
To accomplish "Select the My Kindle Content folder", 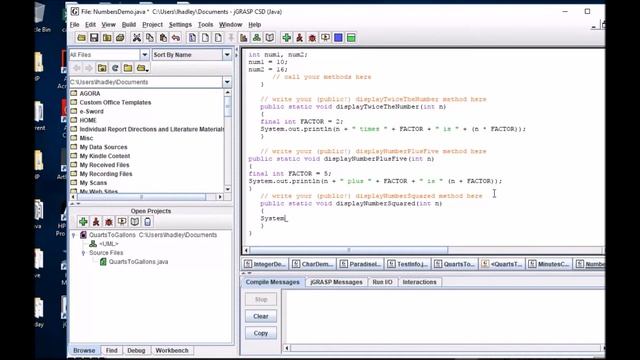I will tap(105, 156).
